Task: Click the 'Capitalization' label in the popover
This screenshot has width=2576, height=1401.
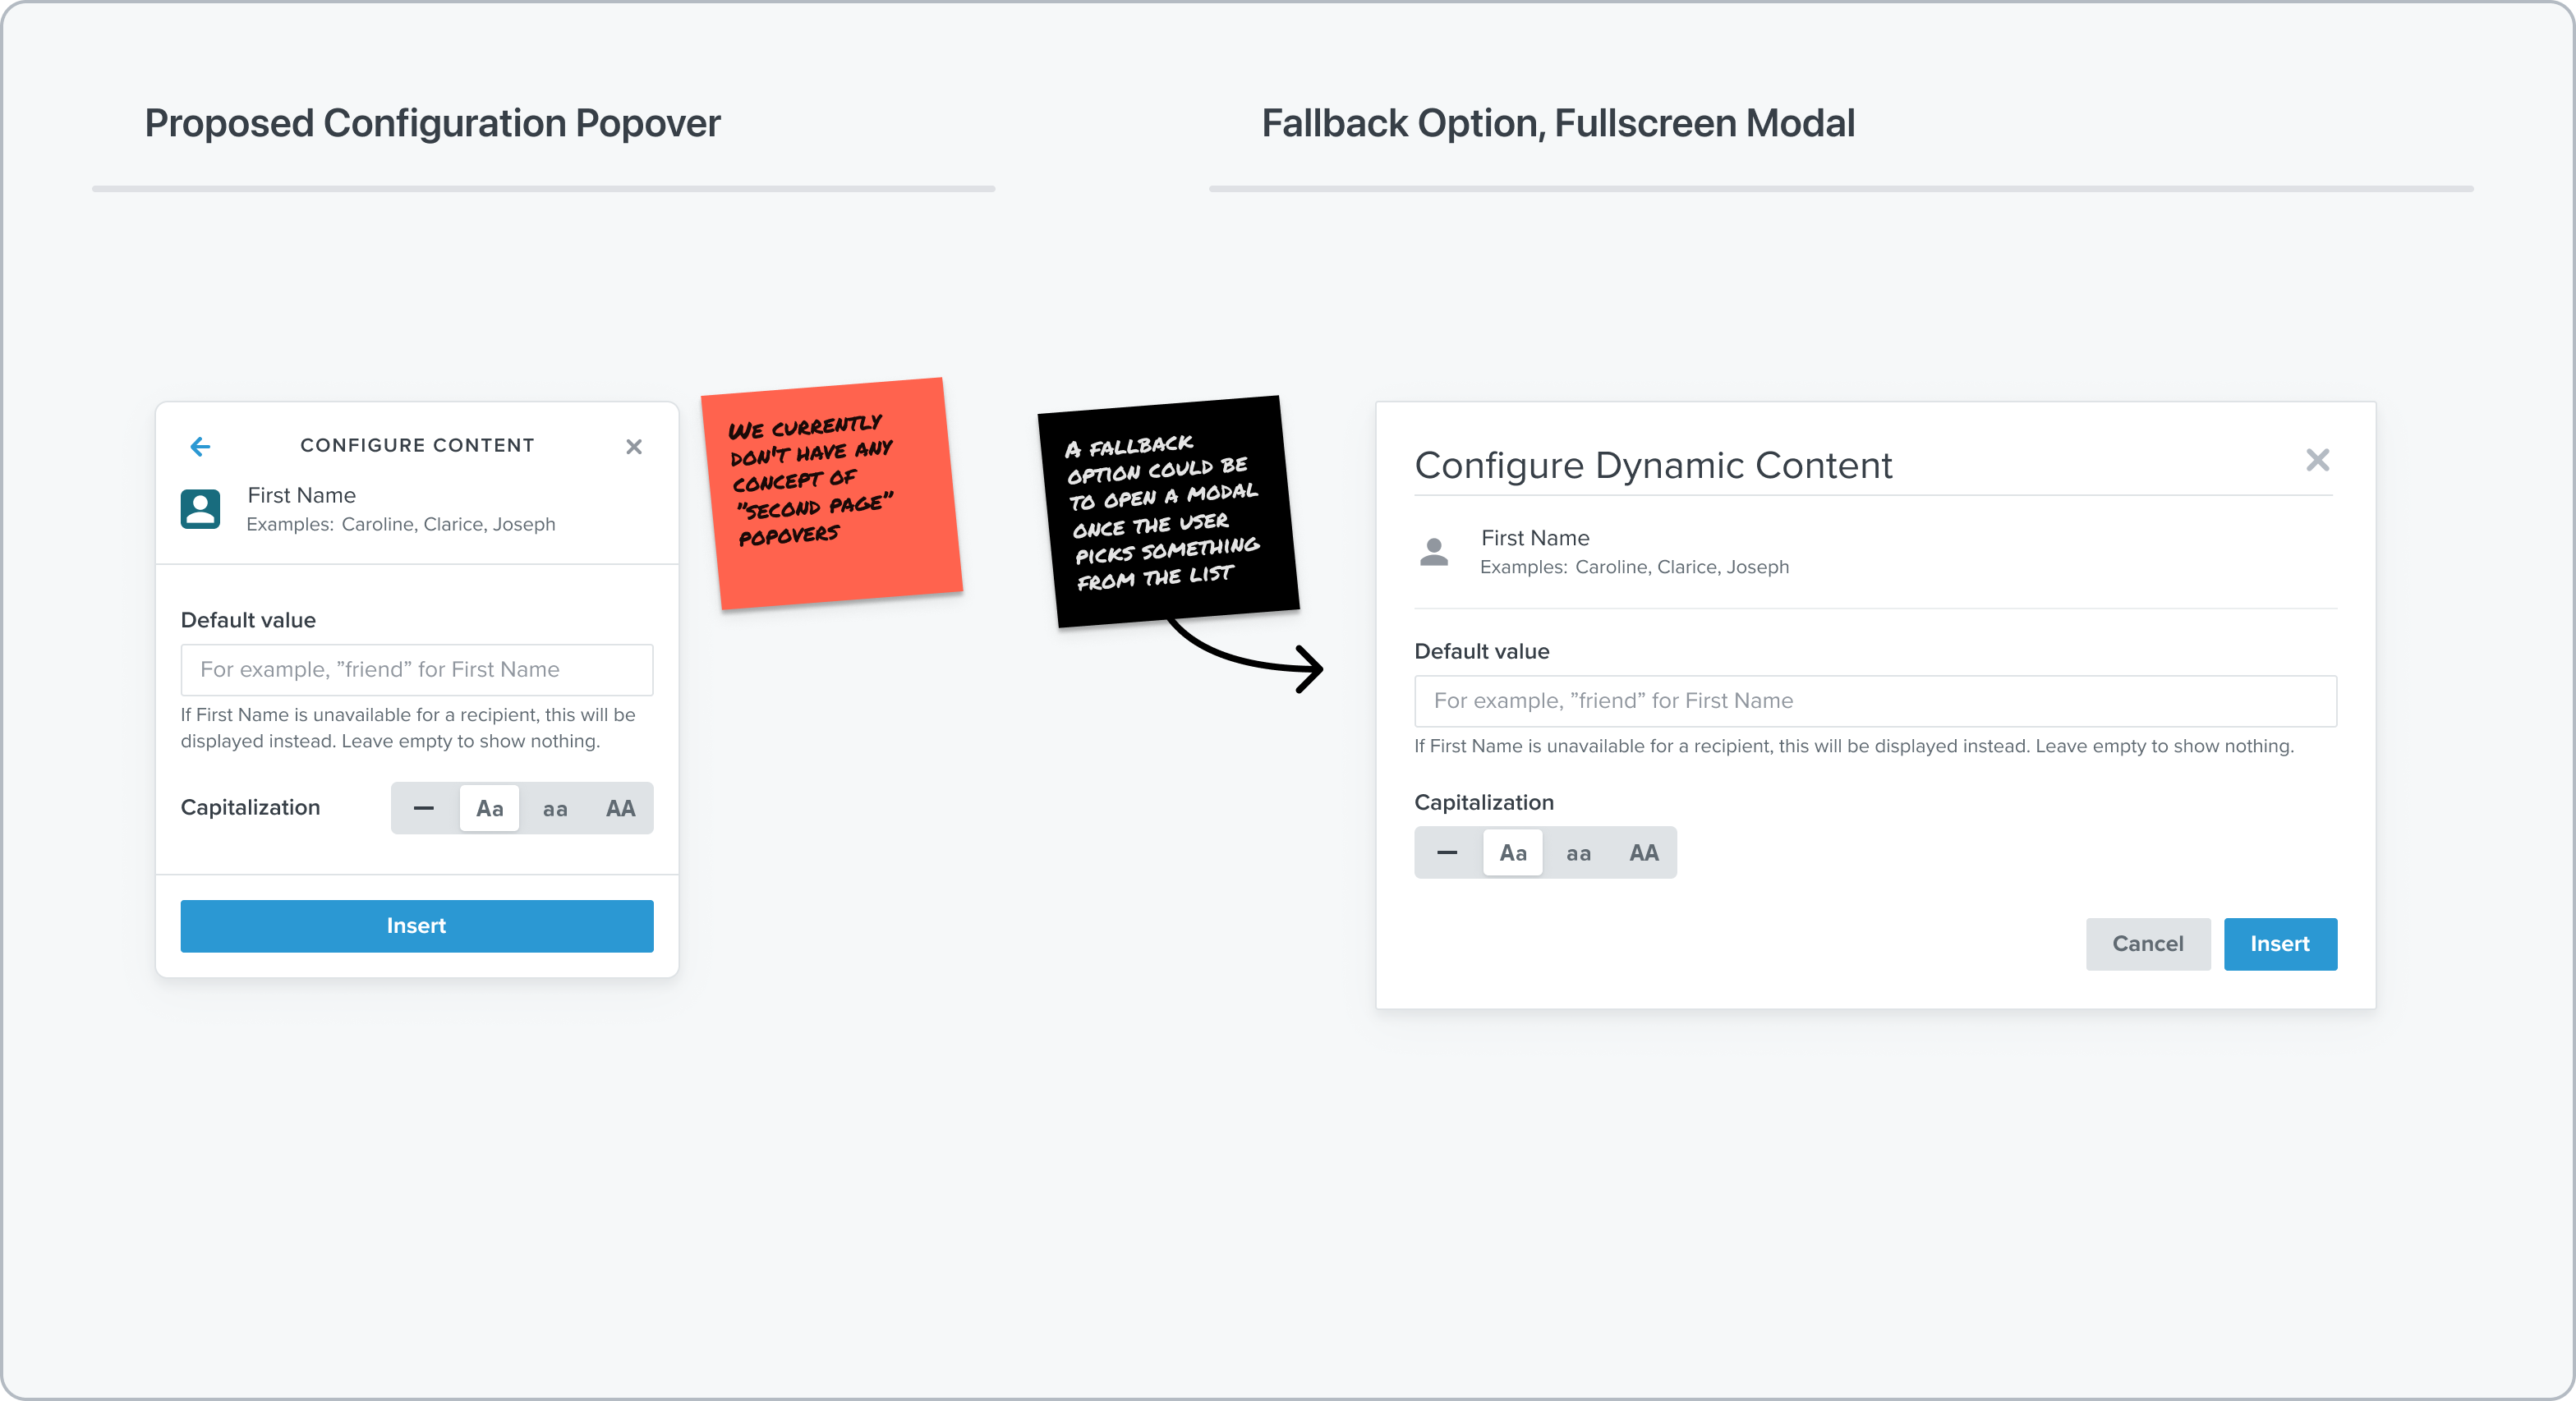Action: pos(250,807)
